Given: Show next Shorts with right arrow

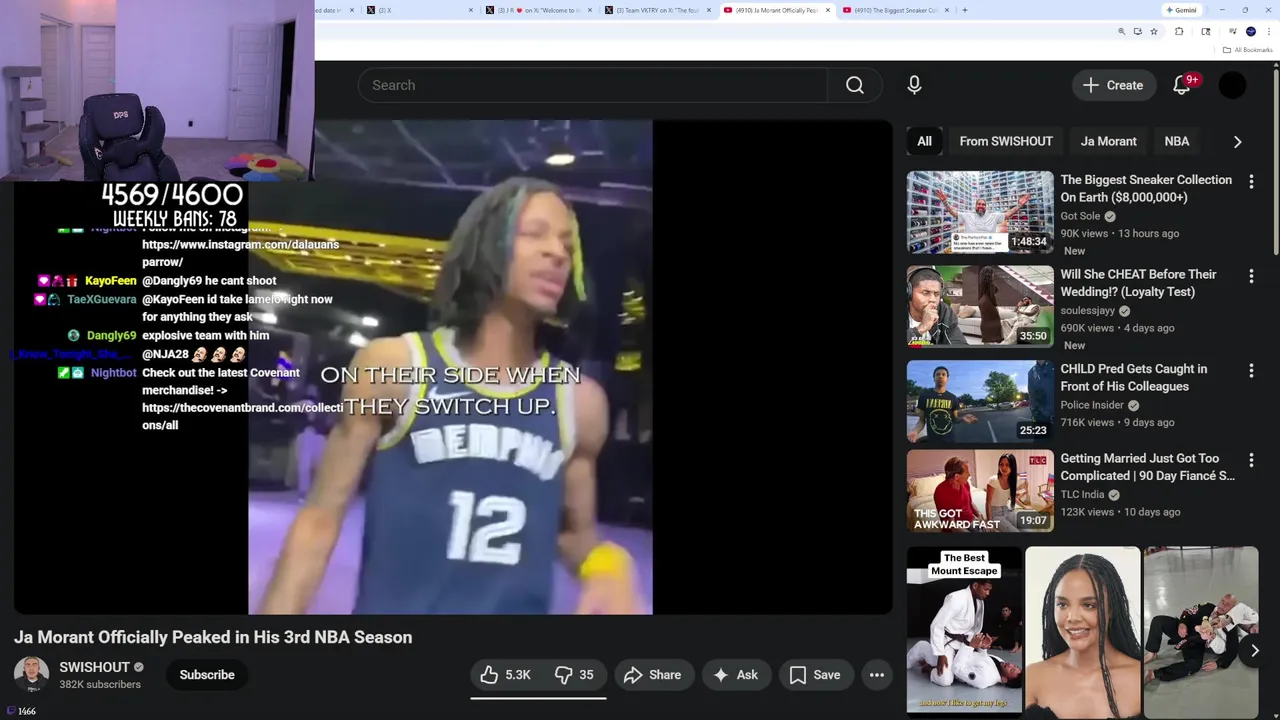Looking at the screenshot, I should tap(1254, 650).
